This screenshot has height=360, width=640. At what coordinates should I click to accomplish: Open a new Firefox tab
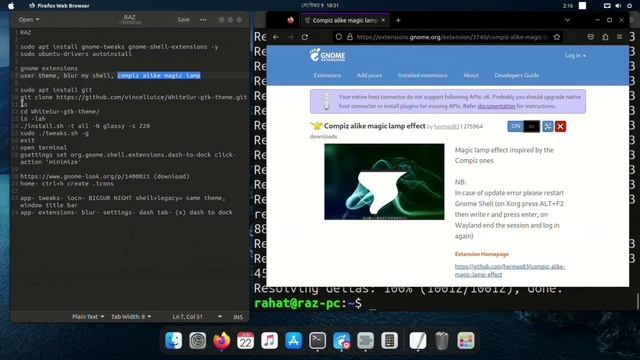(398, 20)
